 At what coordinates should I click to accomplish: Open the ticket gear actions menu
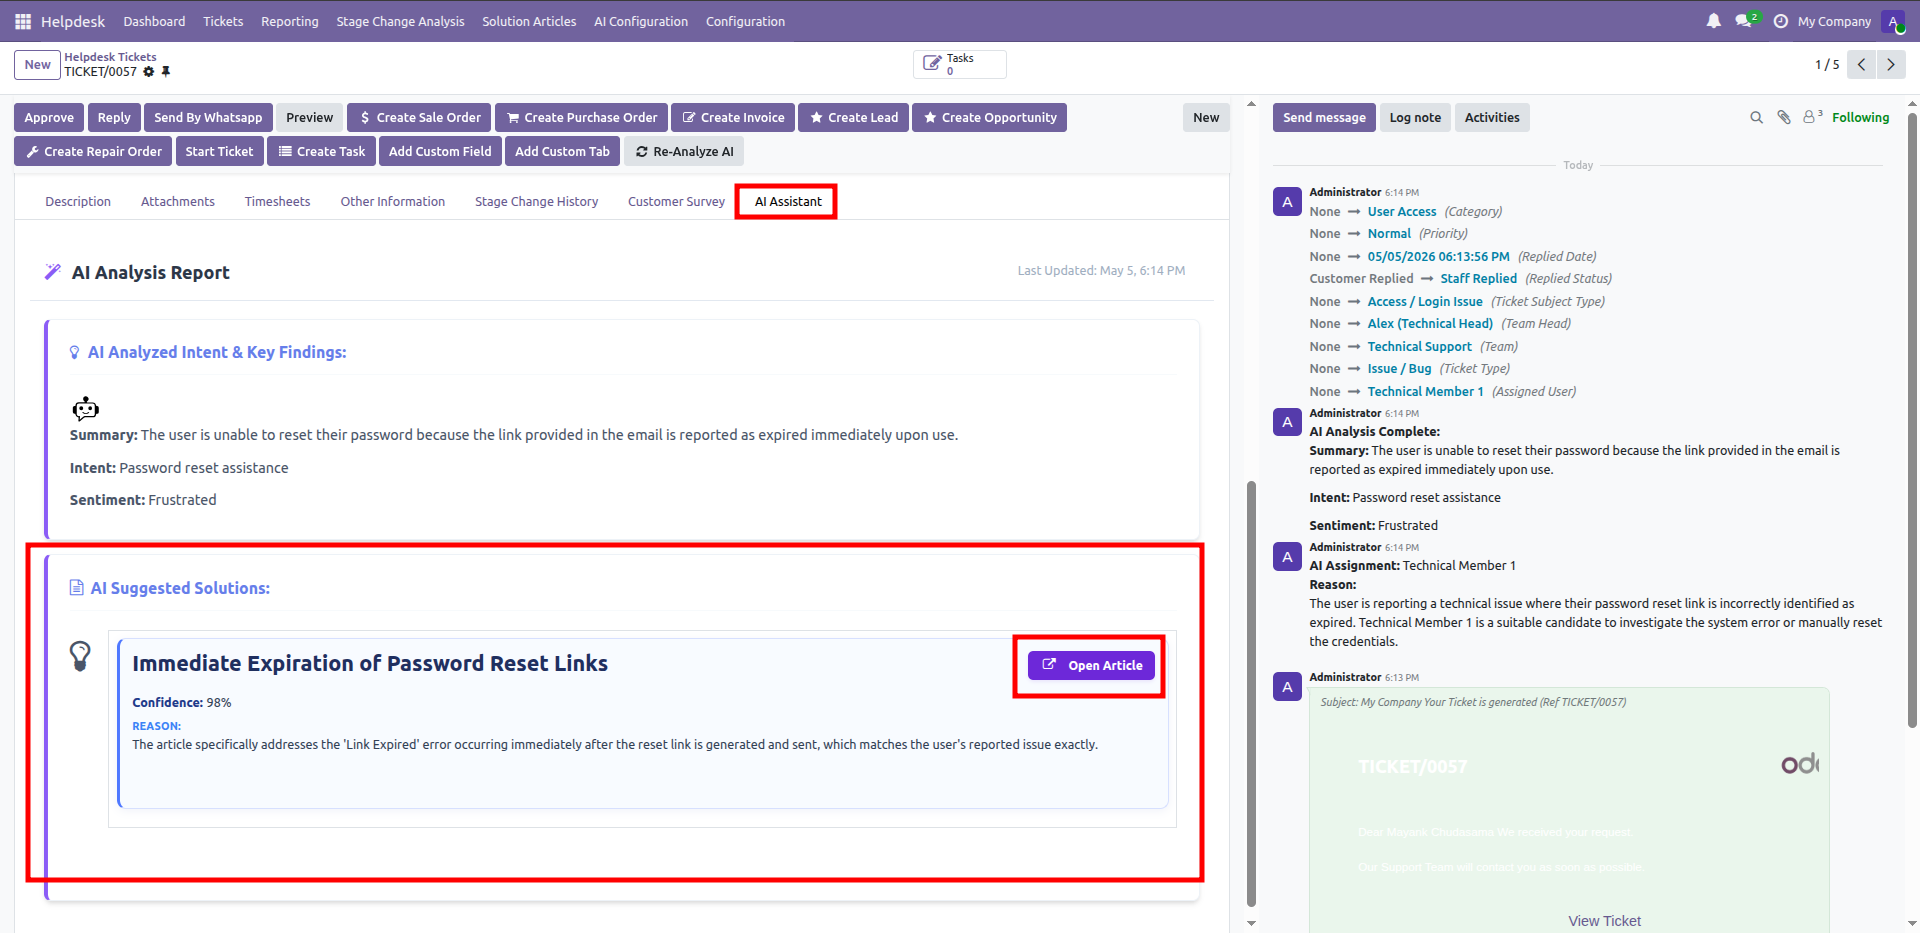(x=149, y=72)
